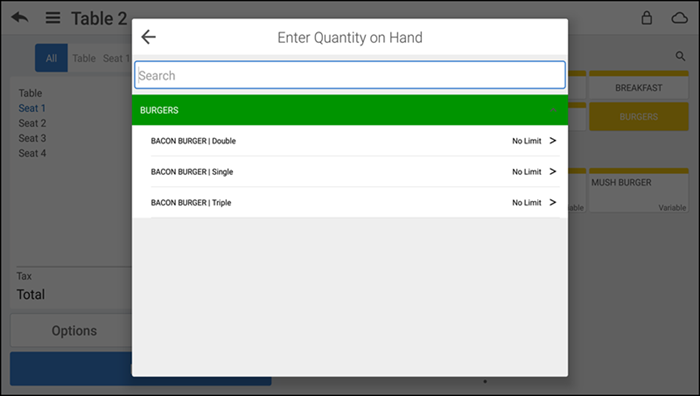Select Seat 4 in the order list
The image size is (700, 396).
32,153
